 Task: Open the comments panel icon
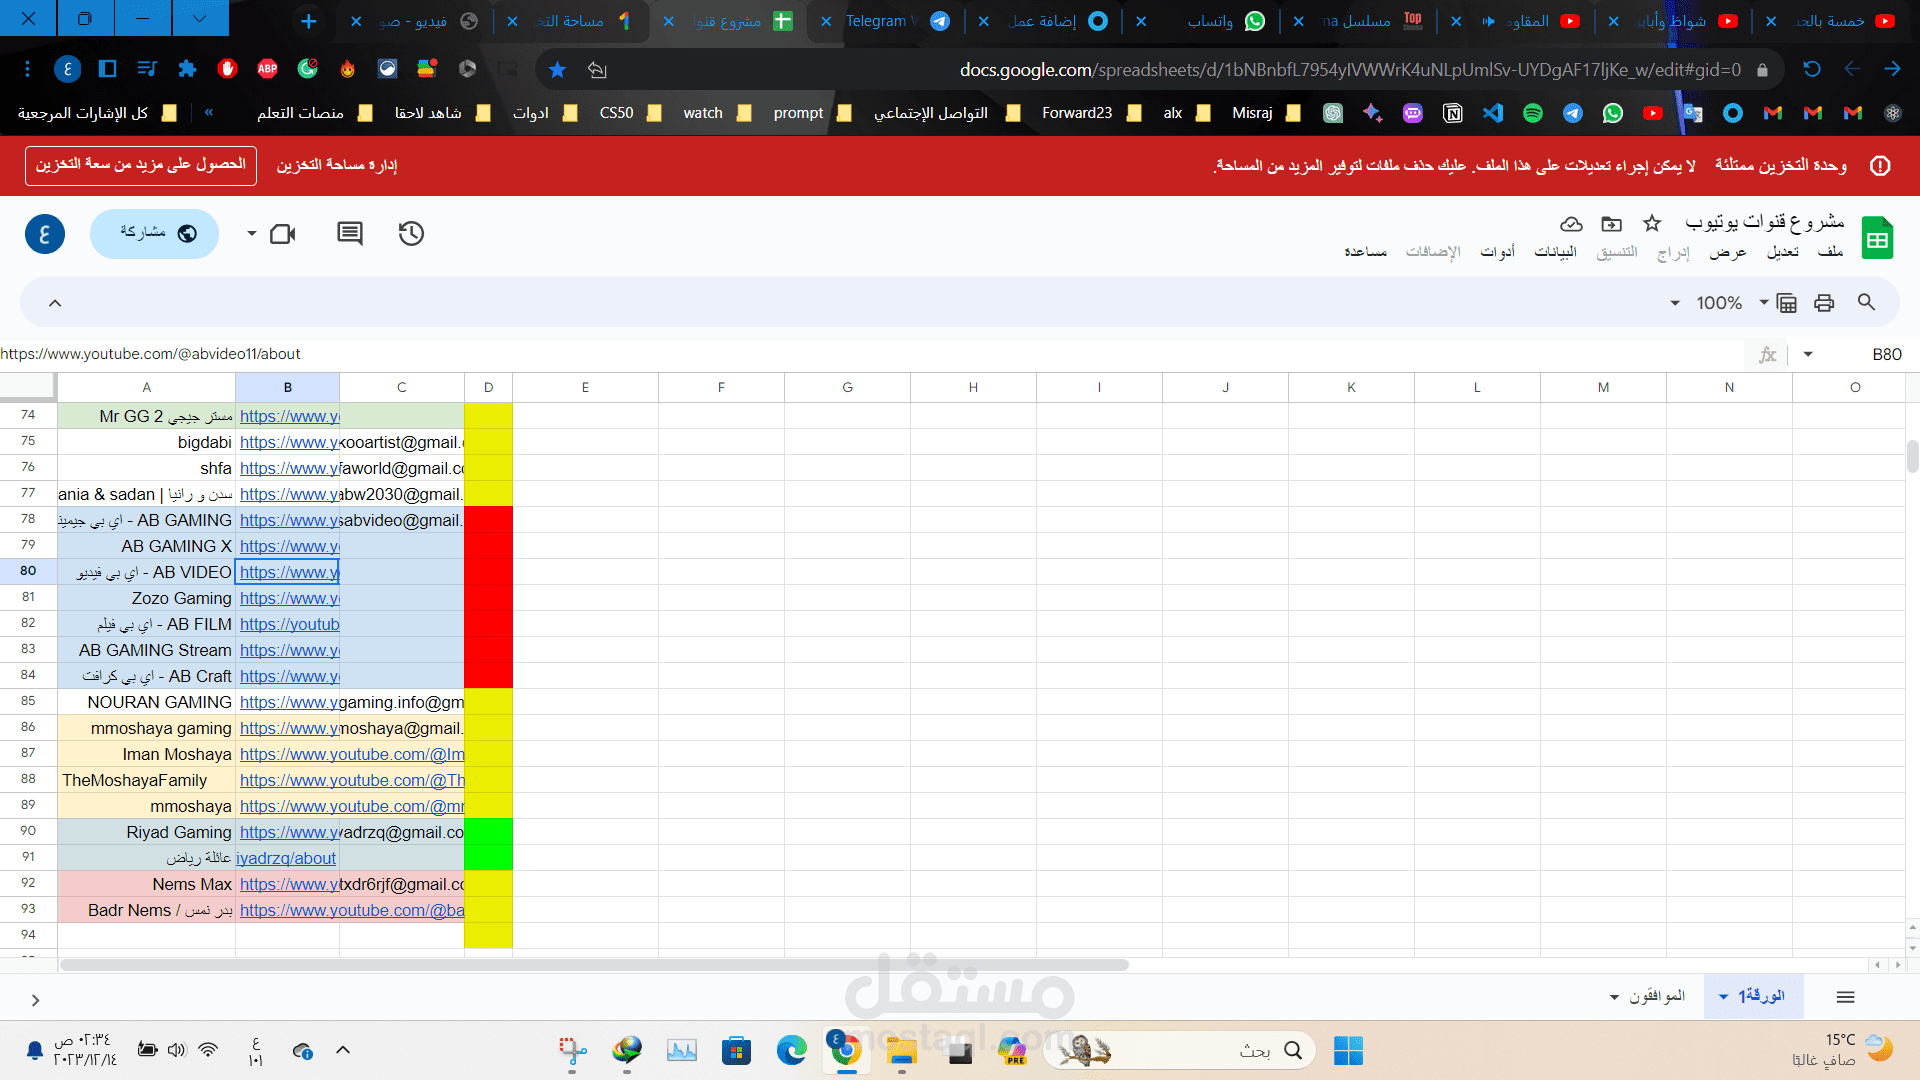click(x=350, y=234)
